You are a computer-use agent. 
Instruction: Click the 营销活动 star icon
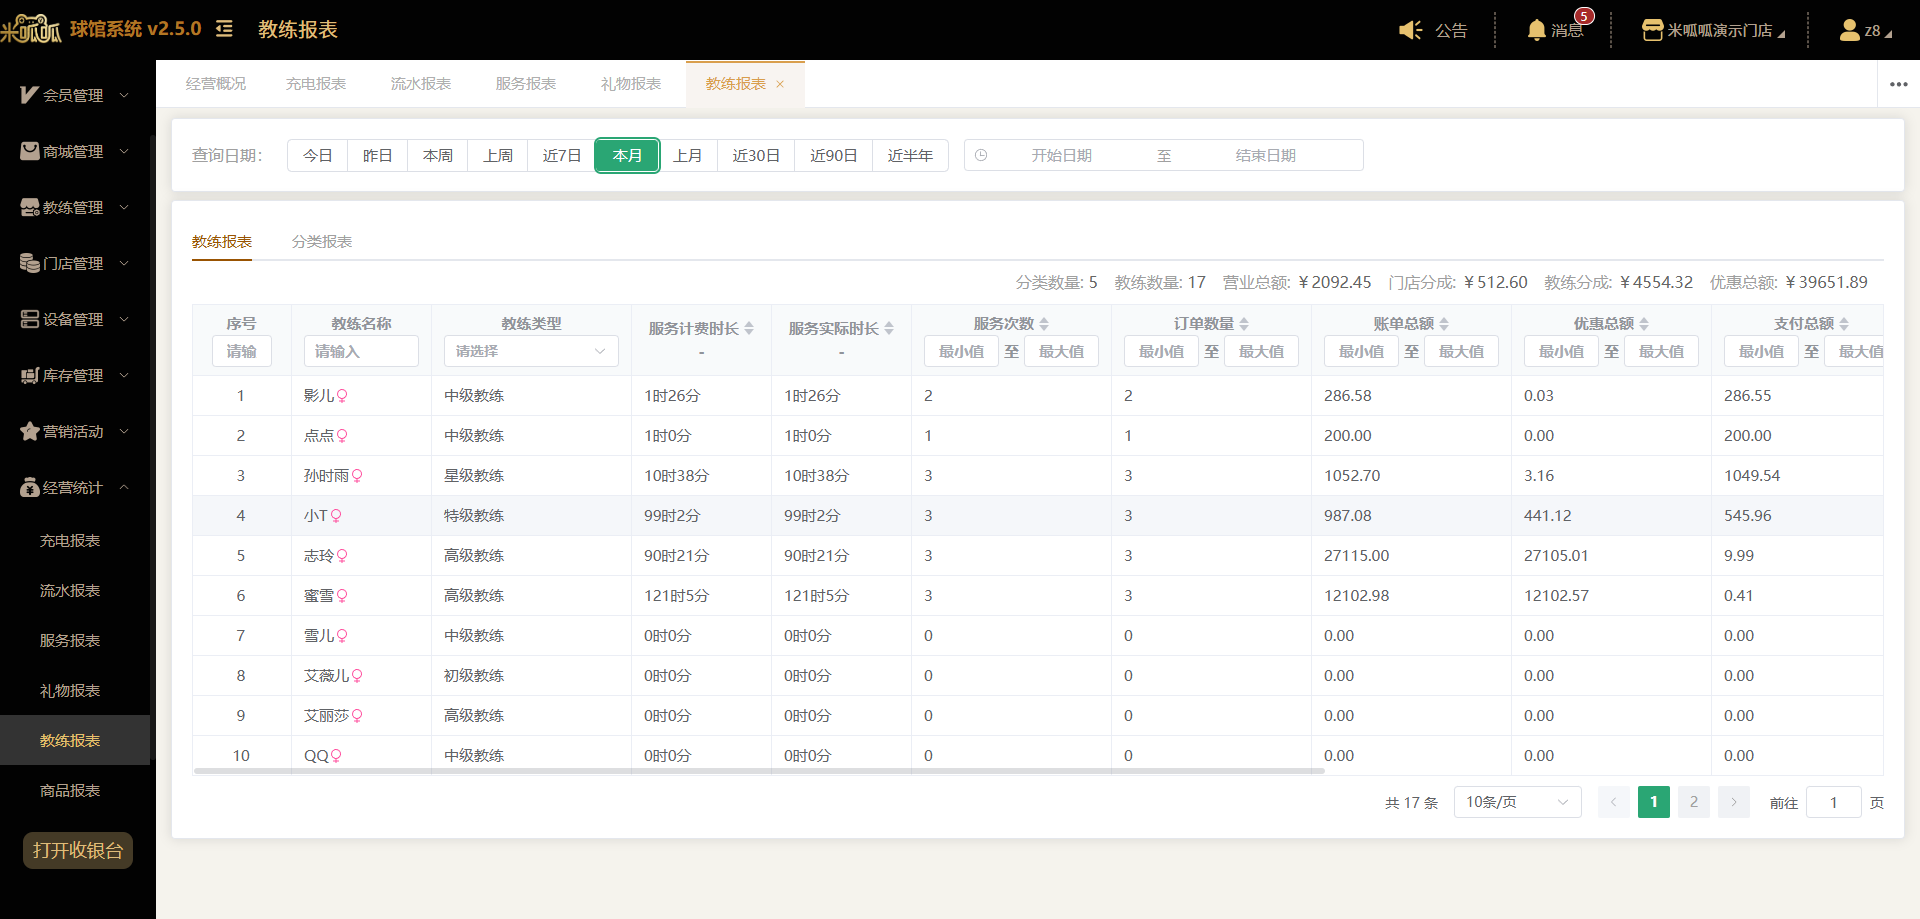(x=29, y=431)
